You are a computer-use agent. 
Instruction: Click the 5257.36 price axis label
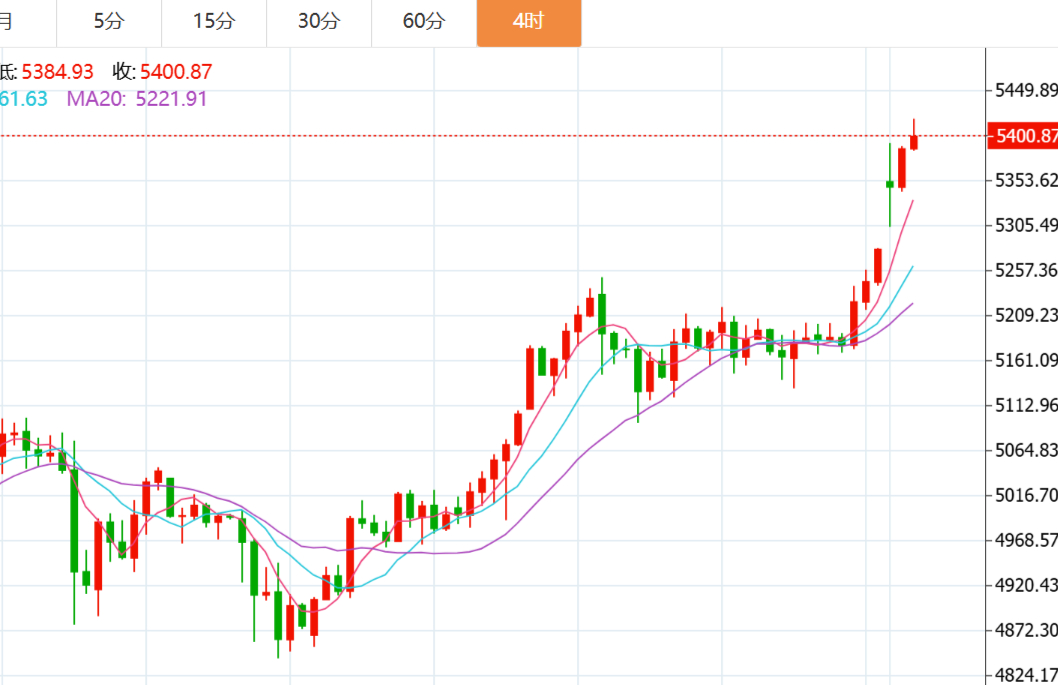(1026, 270)
